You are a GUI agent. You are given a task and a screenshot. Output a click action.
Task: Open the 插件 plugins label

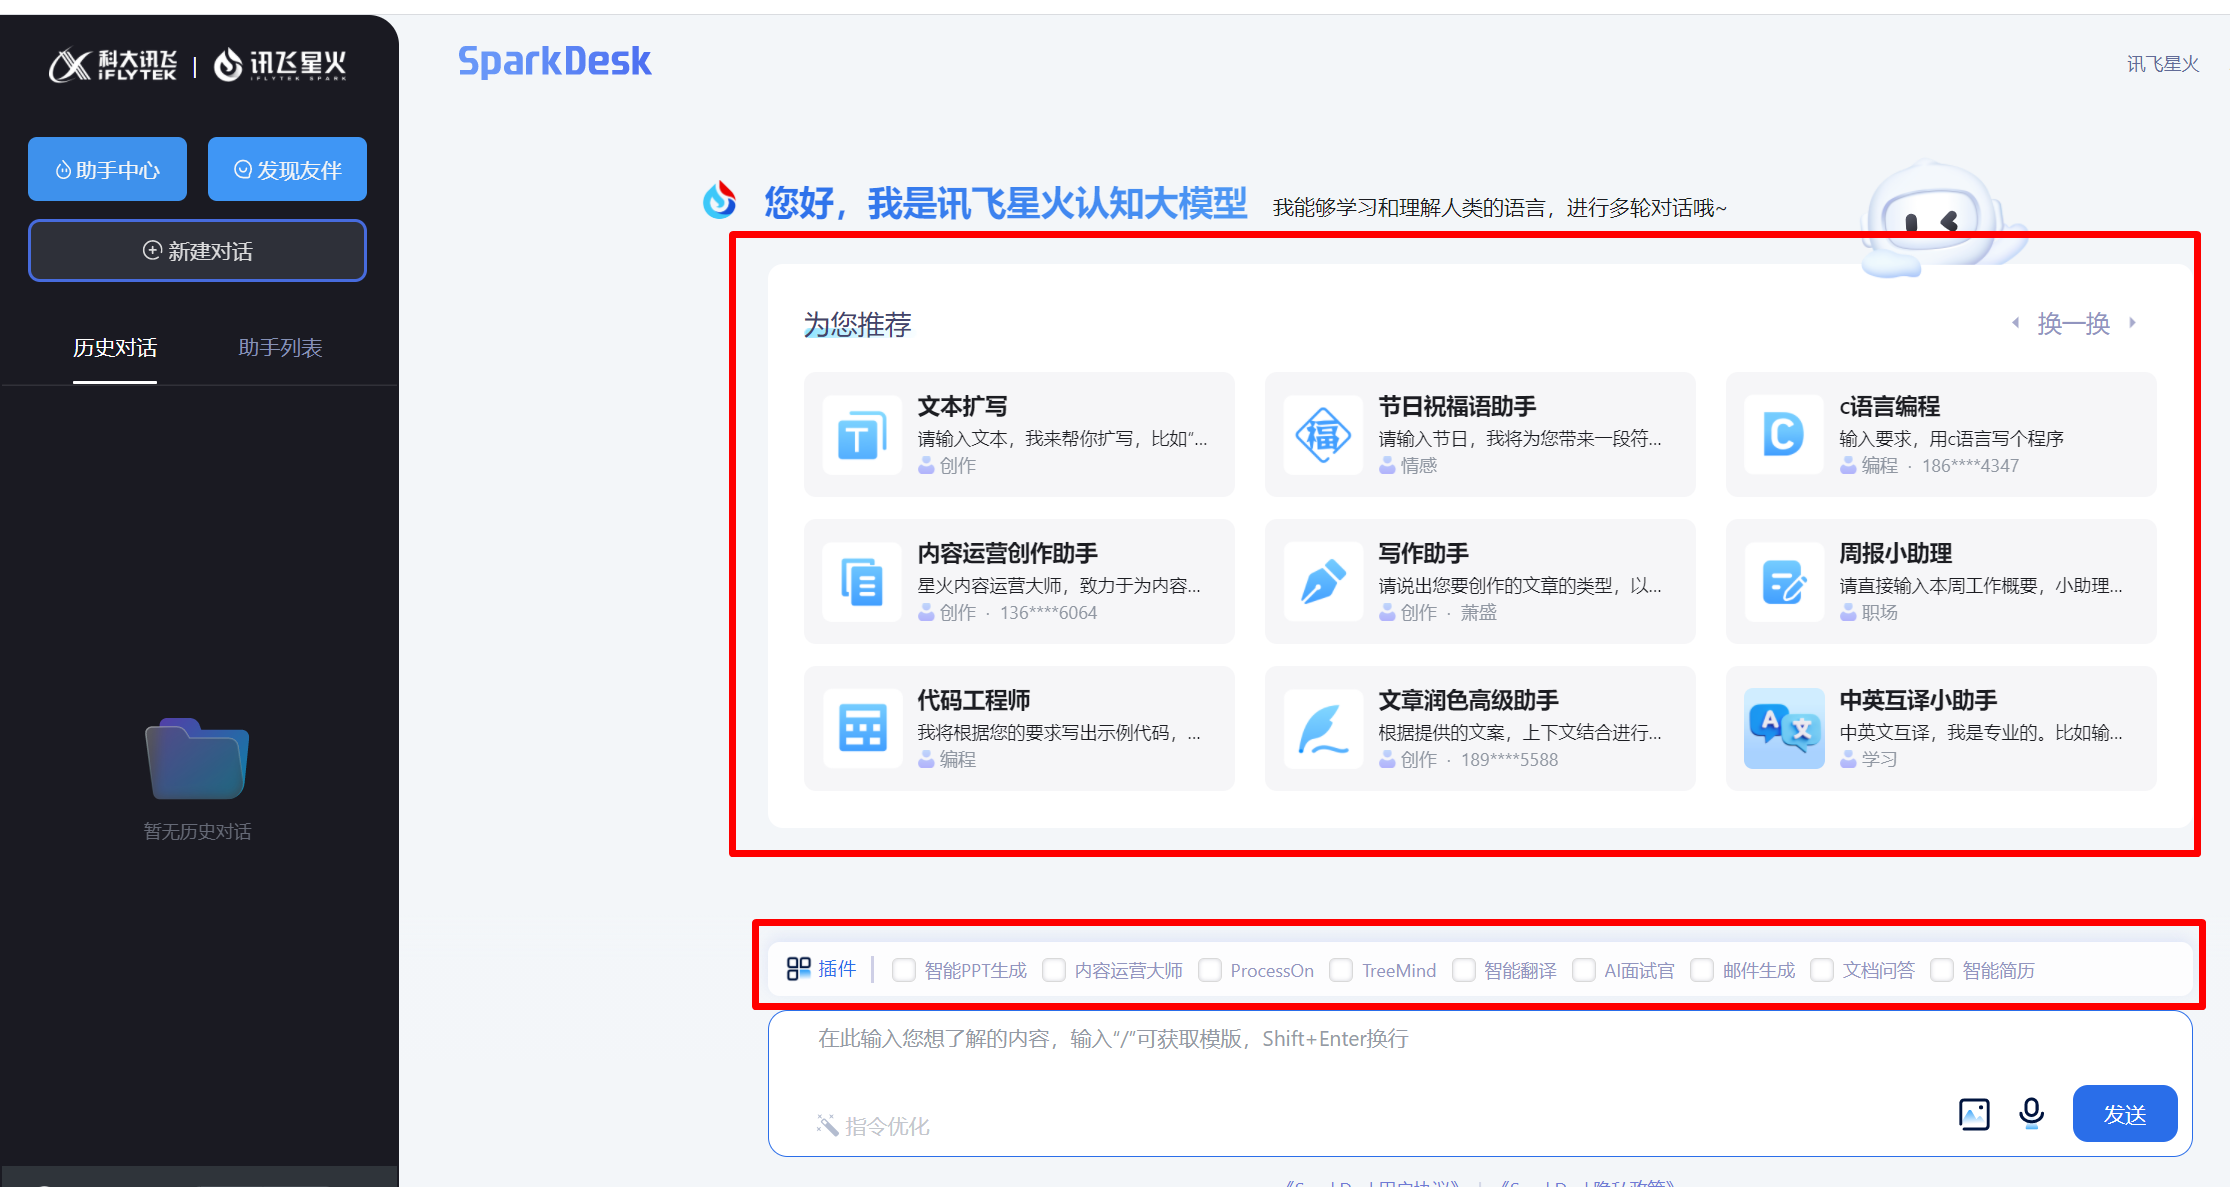tap(837, 968)
